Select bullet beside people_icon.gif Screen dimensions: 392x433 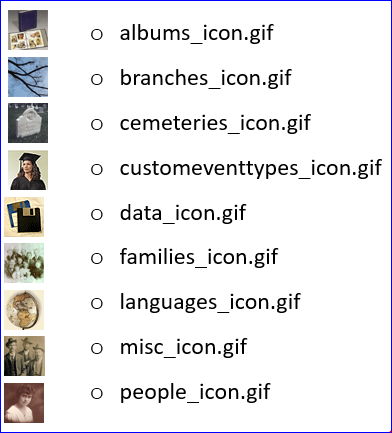(97, 394)
